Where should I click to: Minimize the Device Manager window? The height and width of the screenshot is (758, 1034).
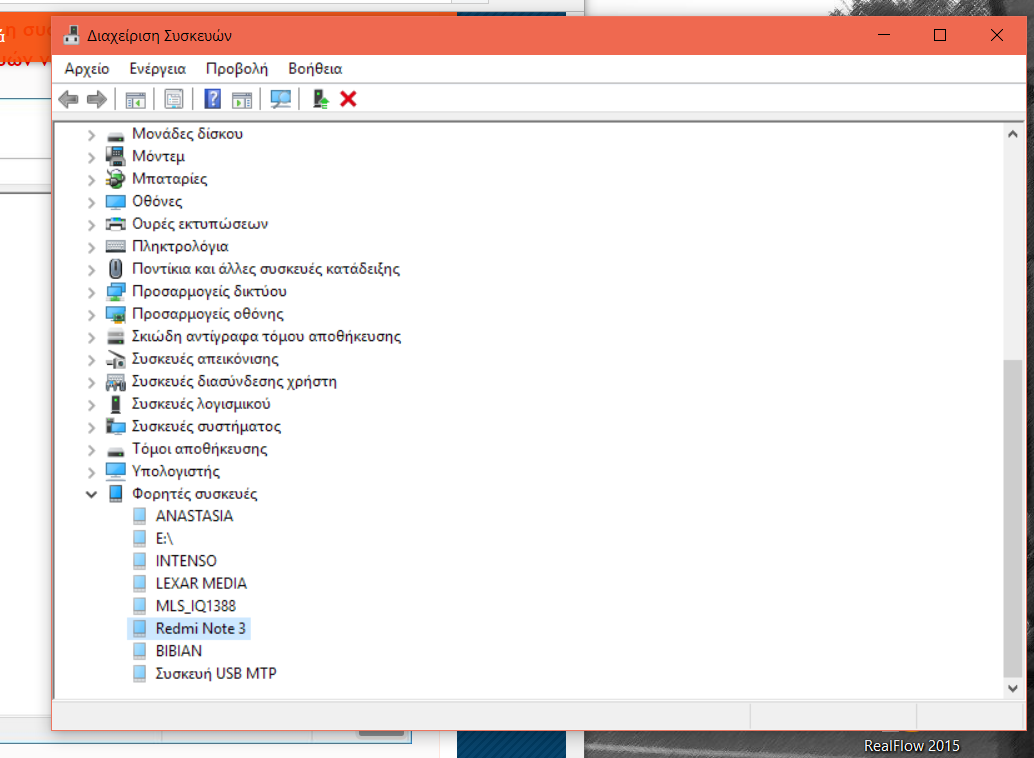point(884,35)
